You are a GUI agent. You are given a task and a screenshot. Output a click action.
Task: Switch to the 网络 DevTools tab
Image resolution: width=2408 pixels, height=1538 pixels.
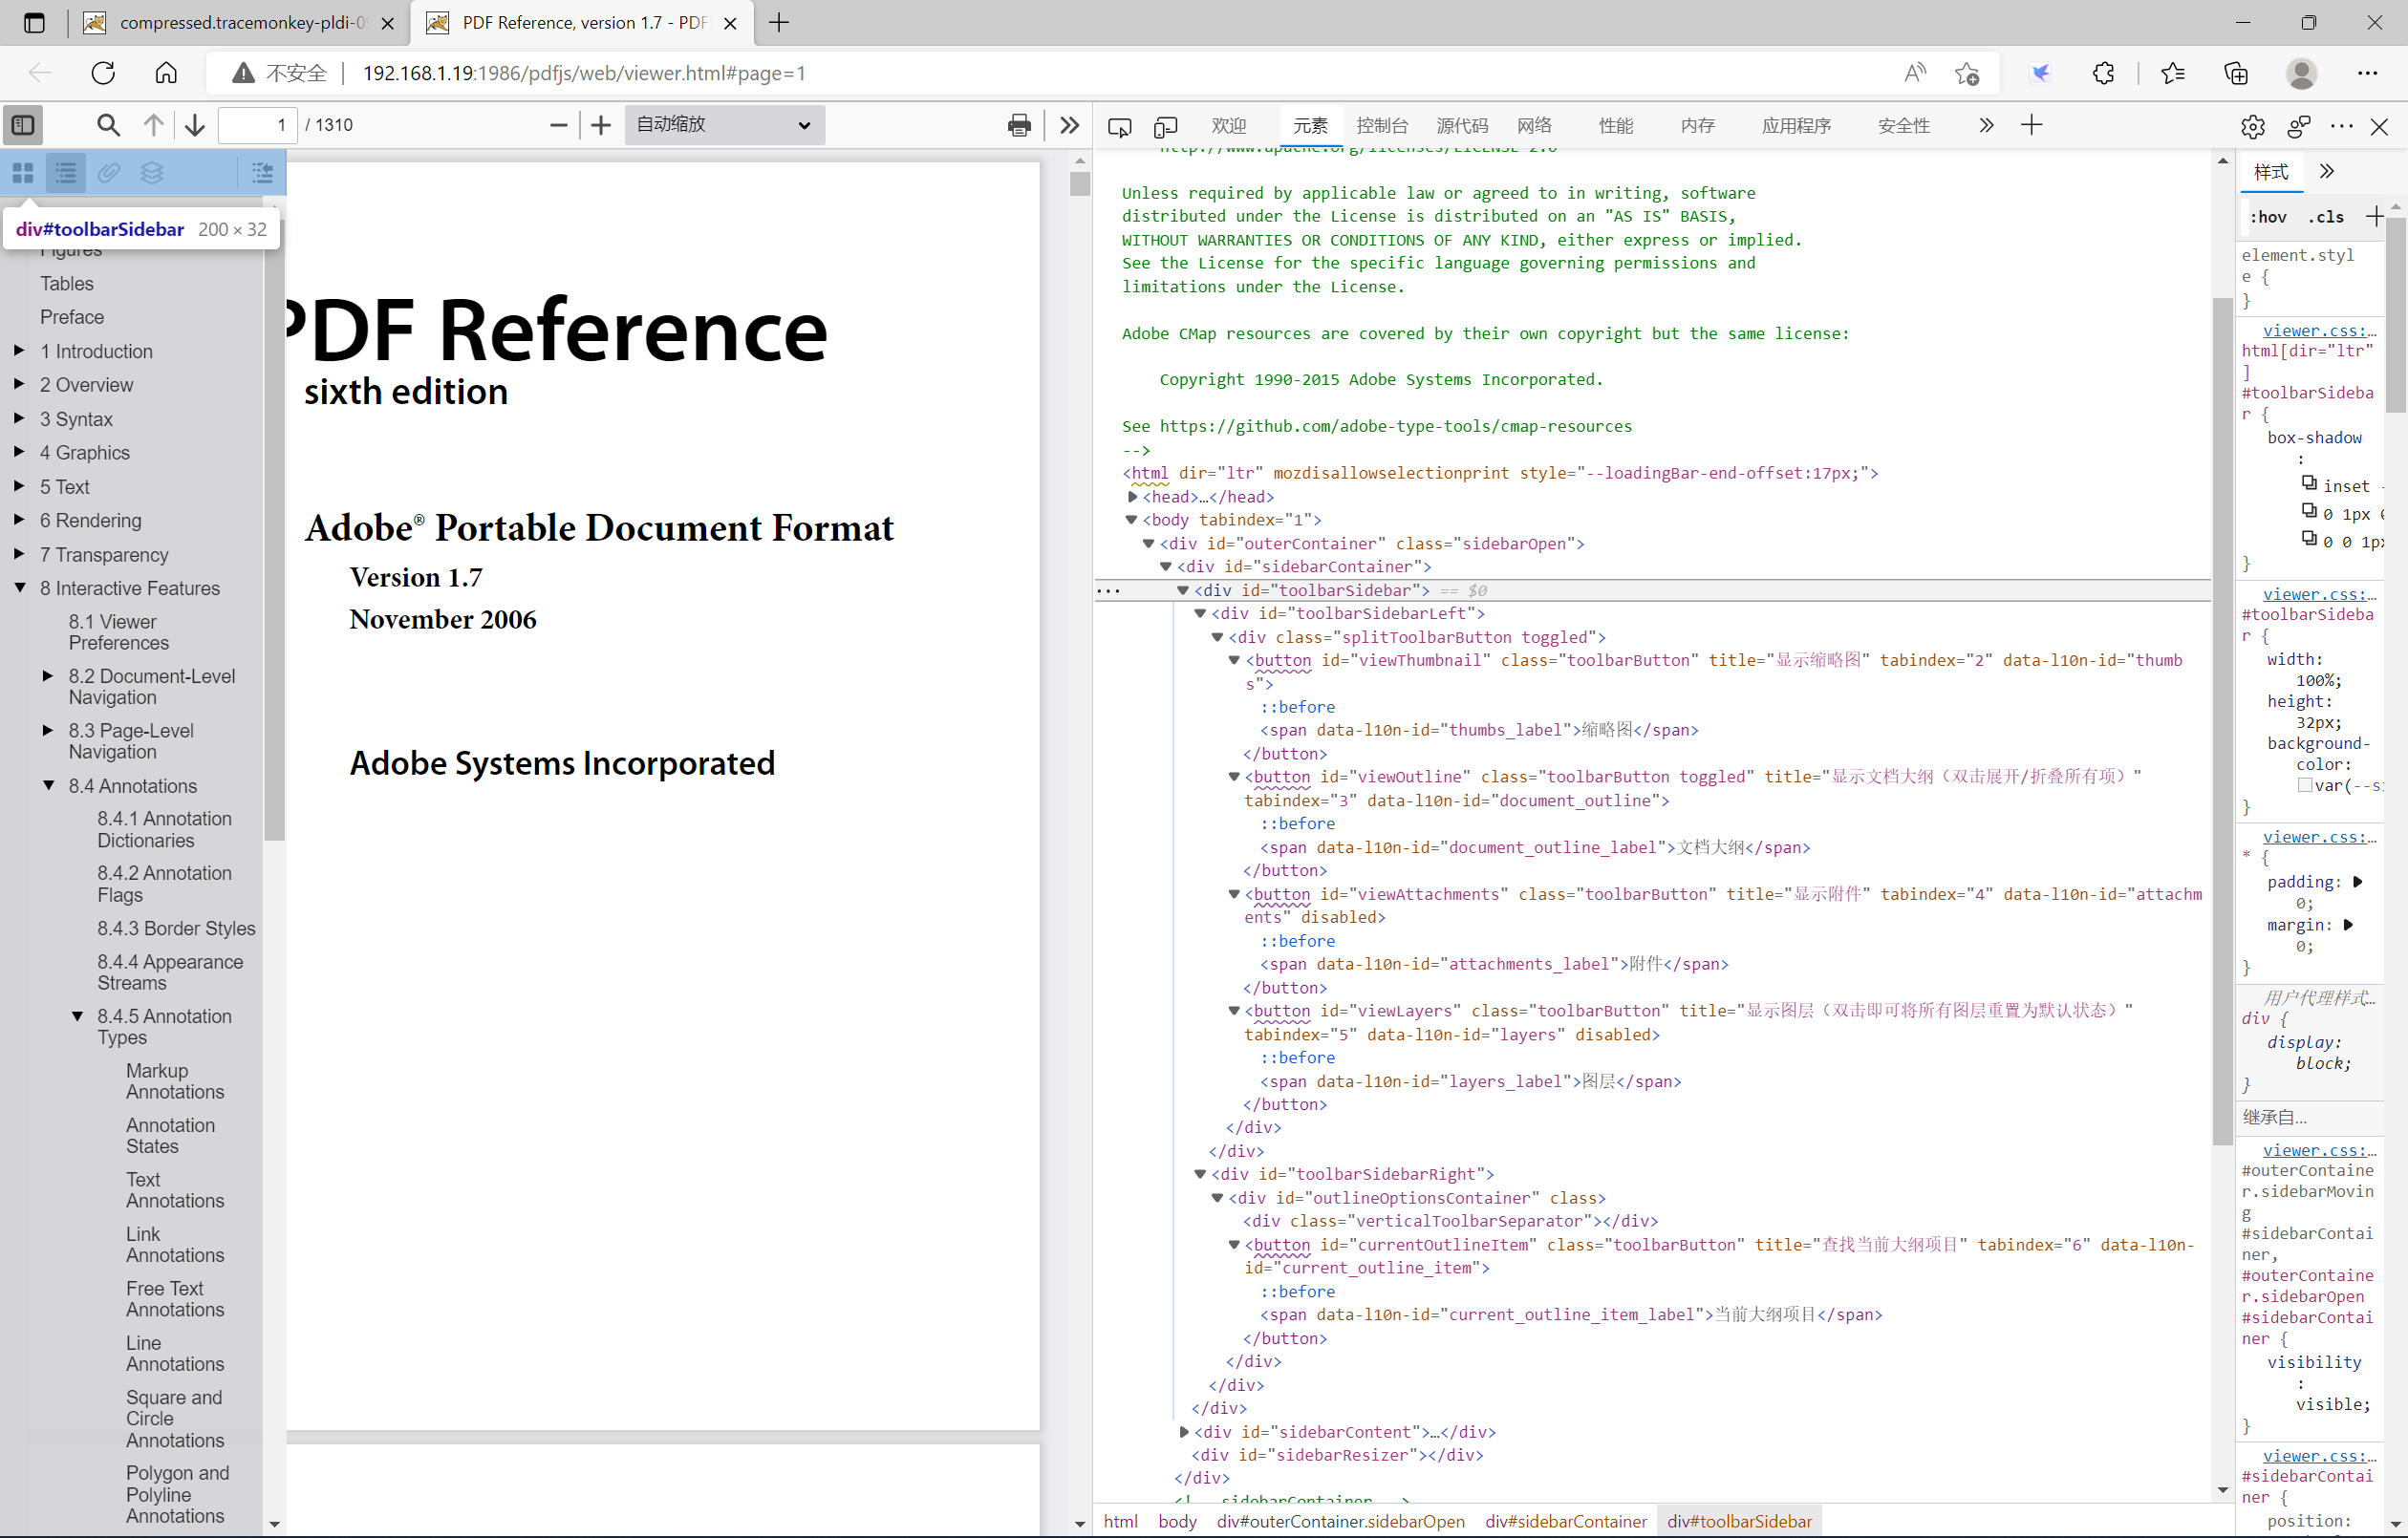1533,126
